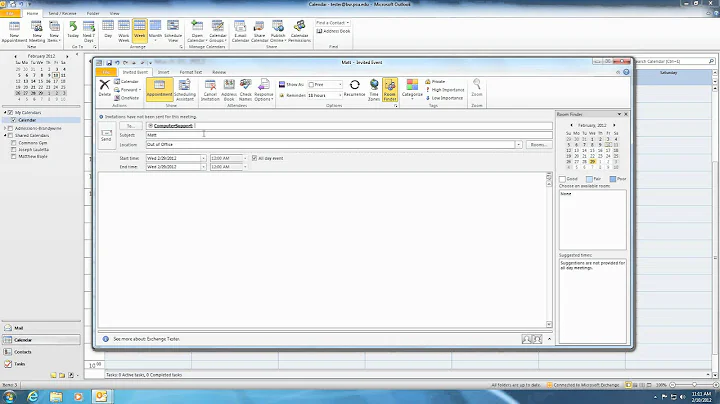Click the Windows Start button

(9, 396)
